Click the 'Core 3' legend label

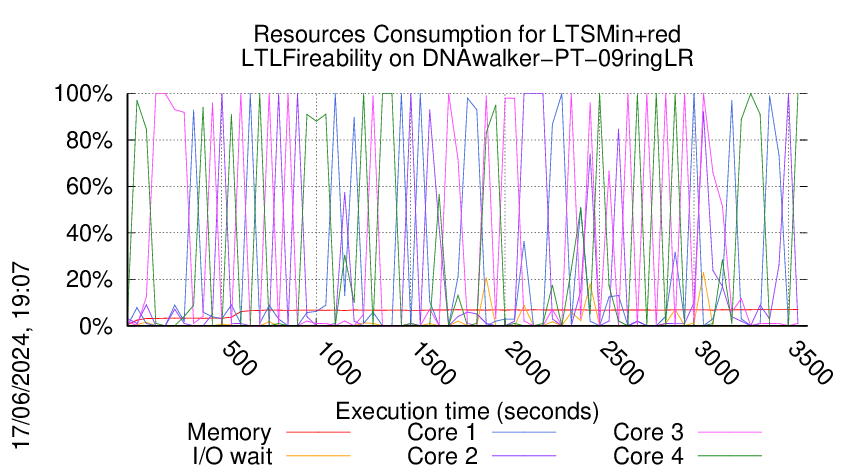648,432
